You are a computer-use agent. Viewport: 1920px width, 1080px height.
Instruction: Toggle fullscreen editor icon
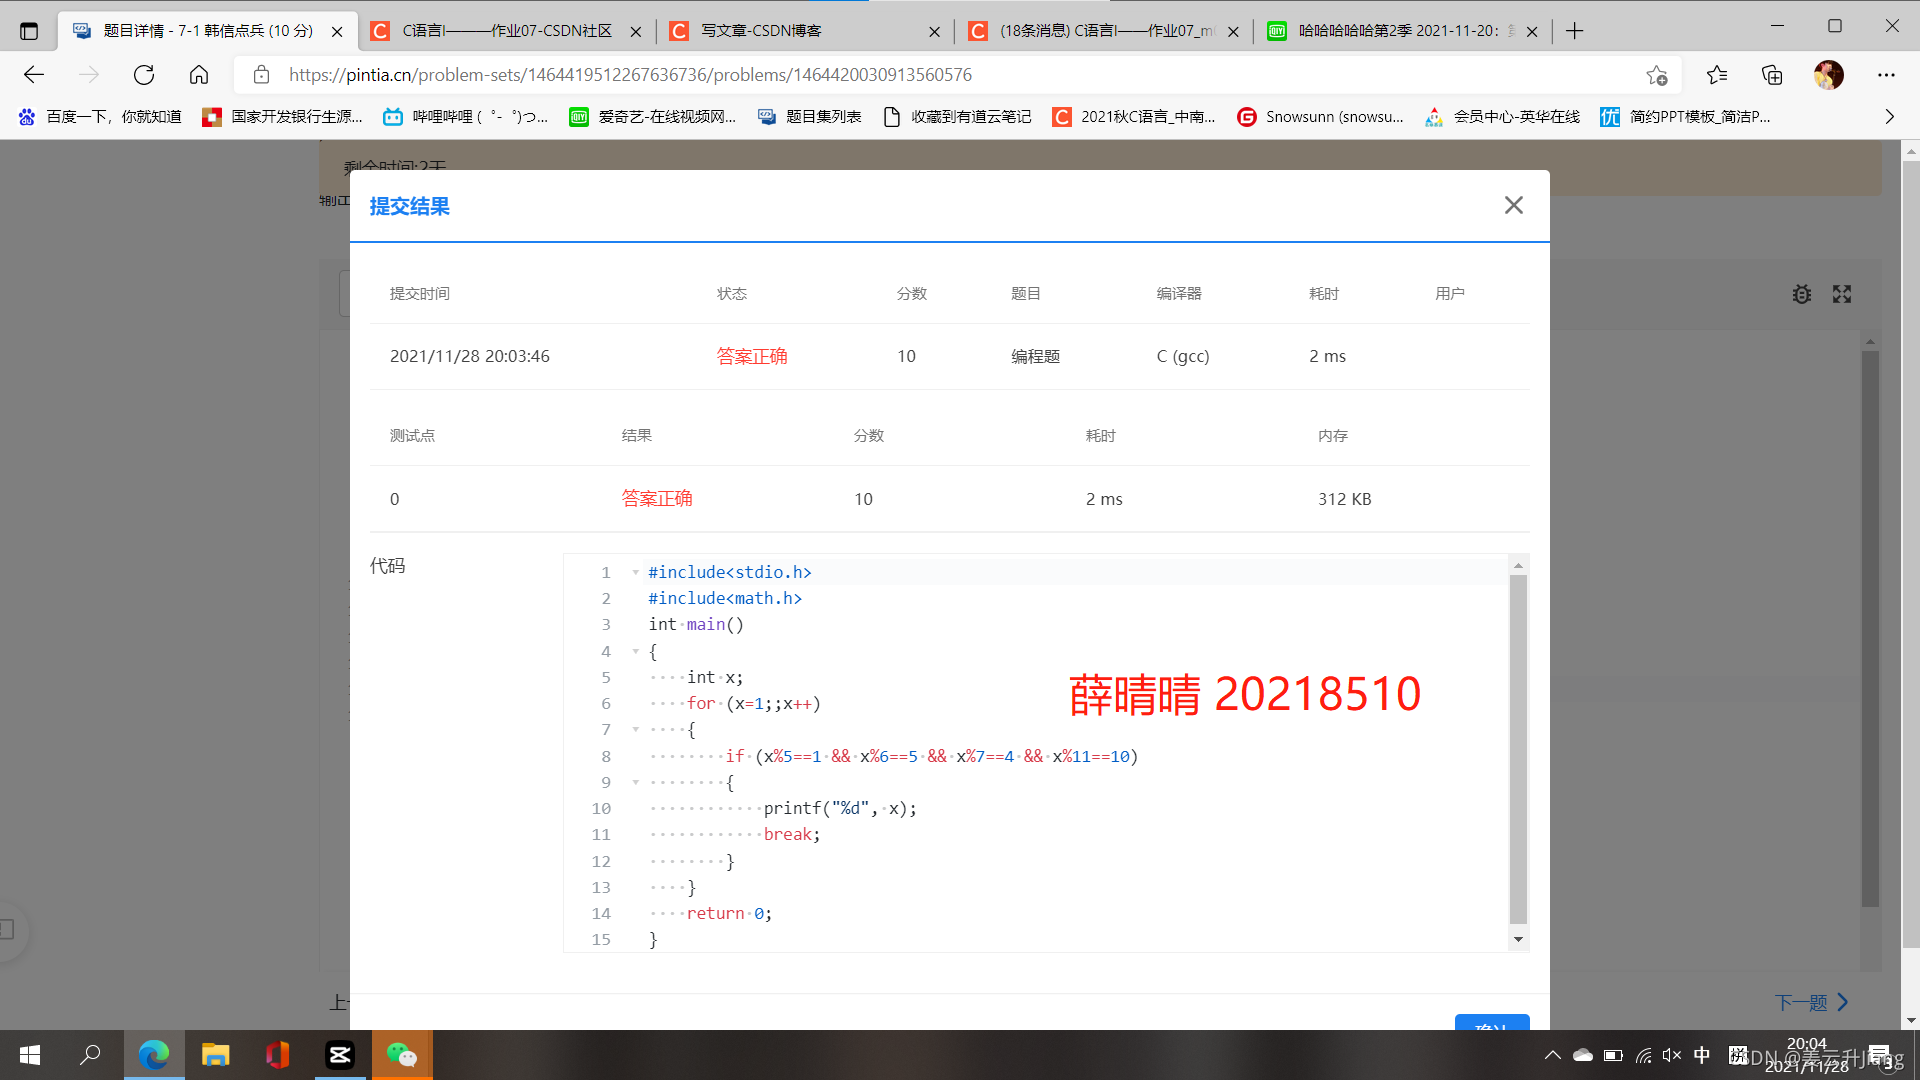click(1842, 294)
